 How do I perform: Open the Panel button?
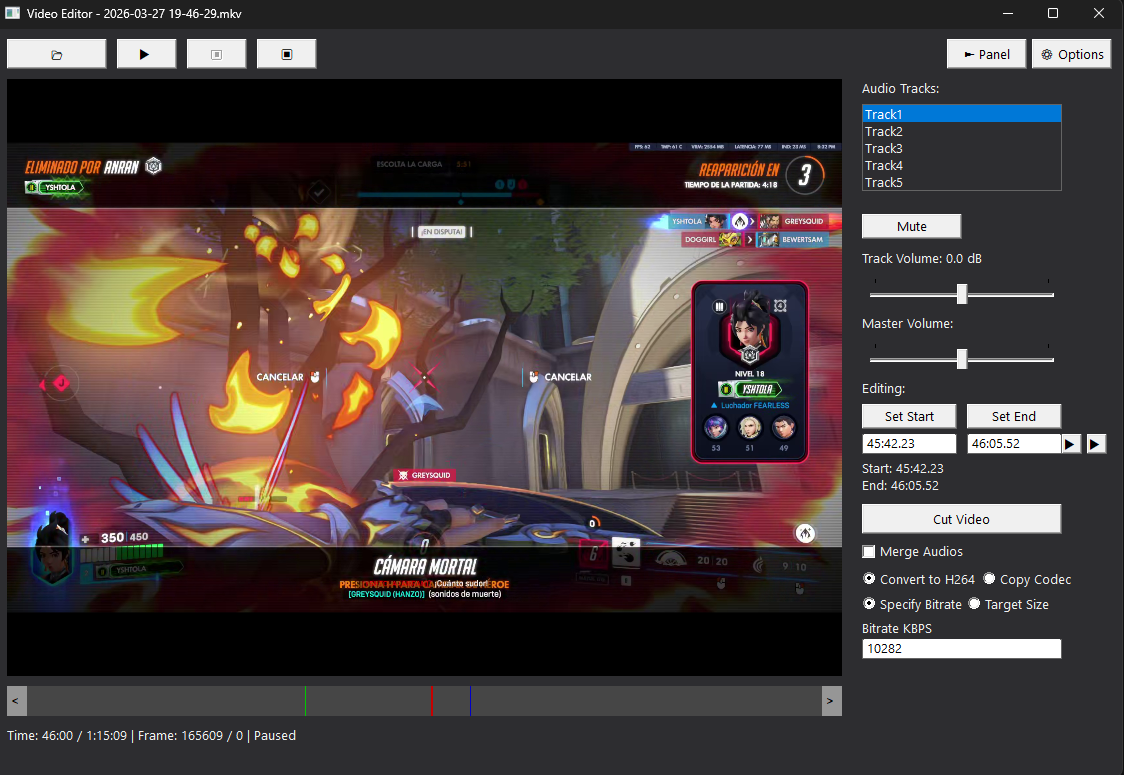click(x=986, y=54)
